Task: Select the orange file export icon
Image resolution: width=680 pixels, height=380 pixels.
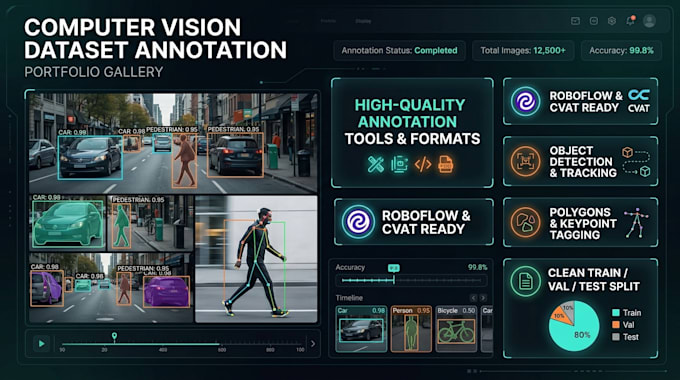Action: 445,164
